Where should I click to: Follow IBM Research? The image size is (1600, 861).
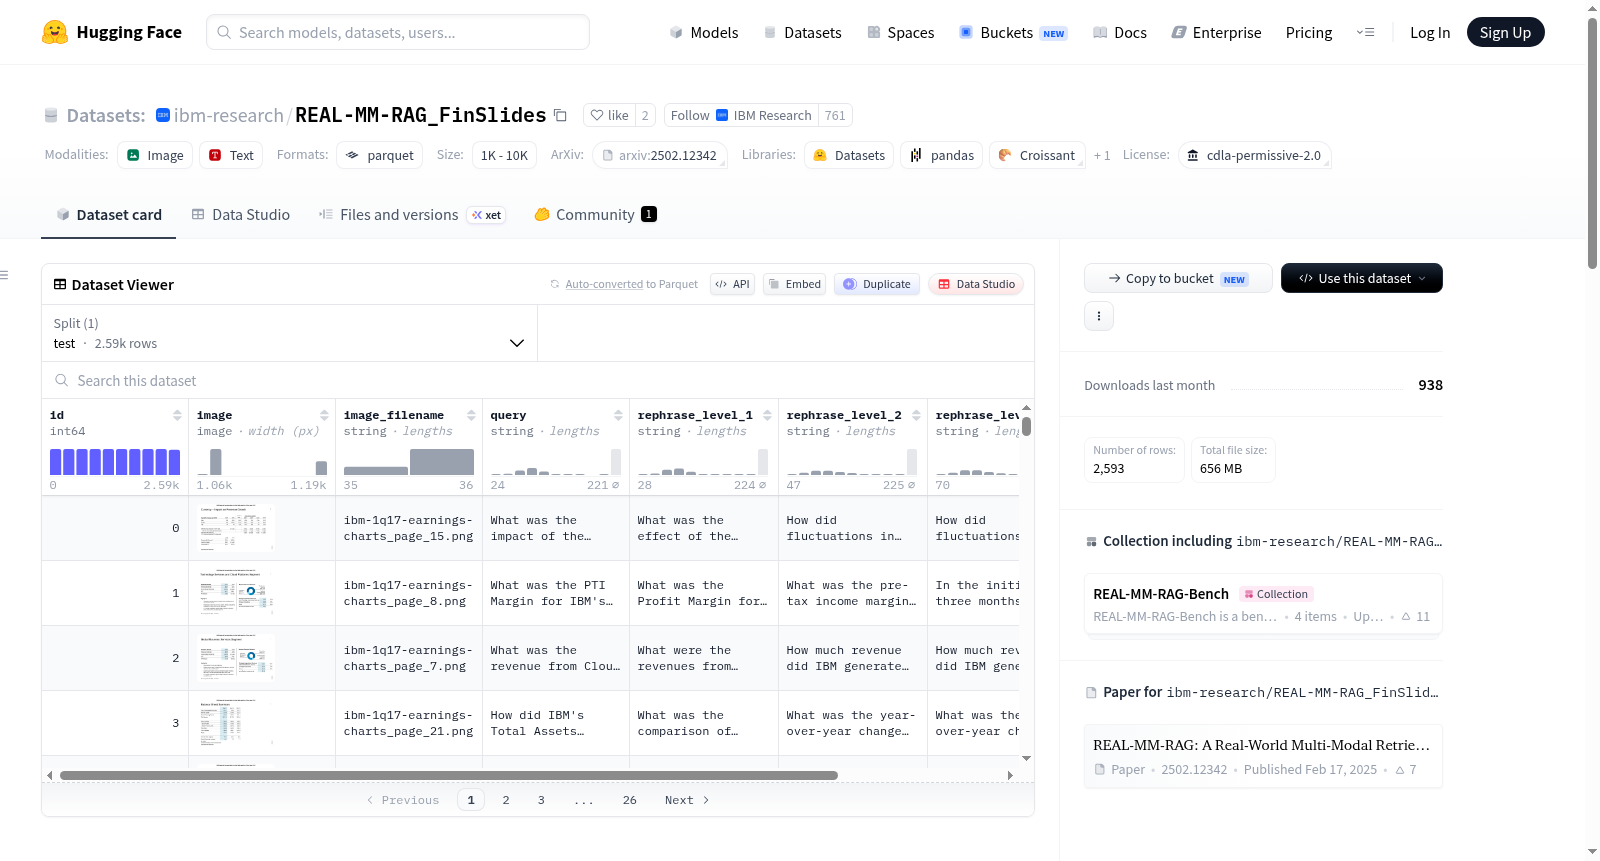coord(741,115)
